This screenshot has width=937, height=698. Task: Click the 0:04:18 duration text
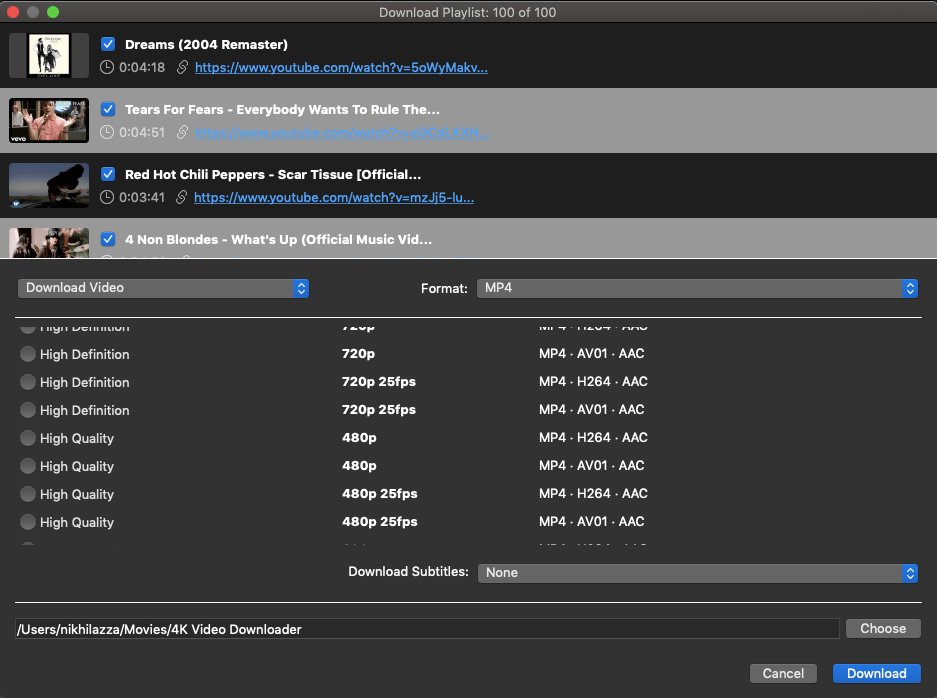click(142, 68)
